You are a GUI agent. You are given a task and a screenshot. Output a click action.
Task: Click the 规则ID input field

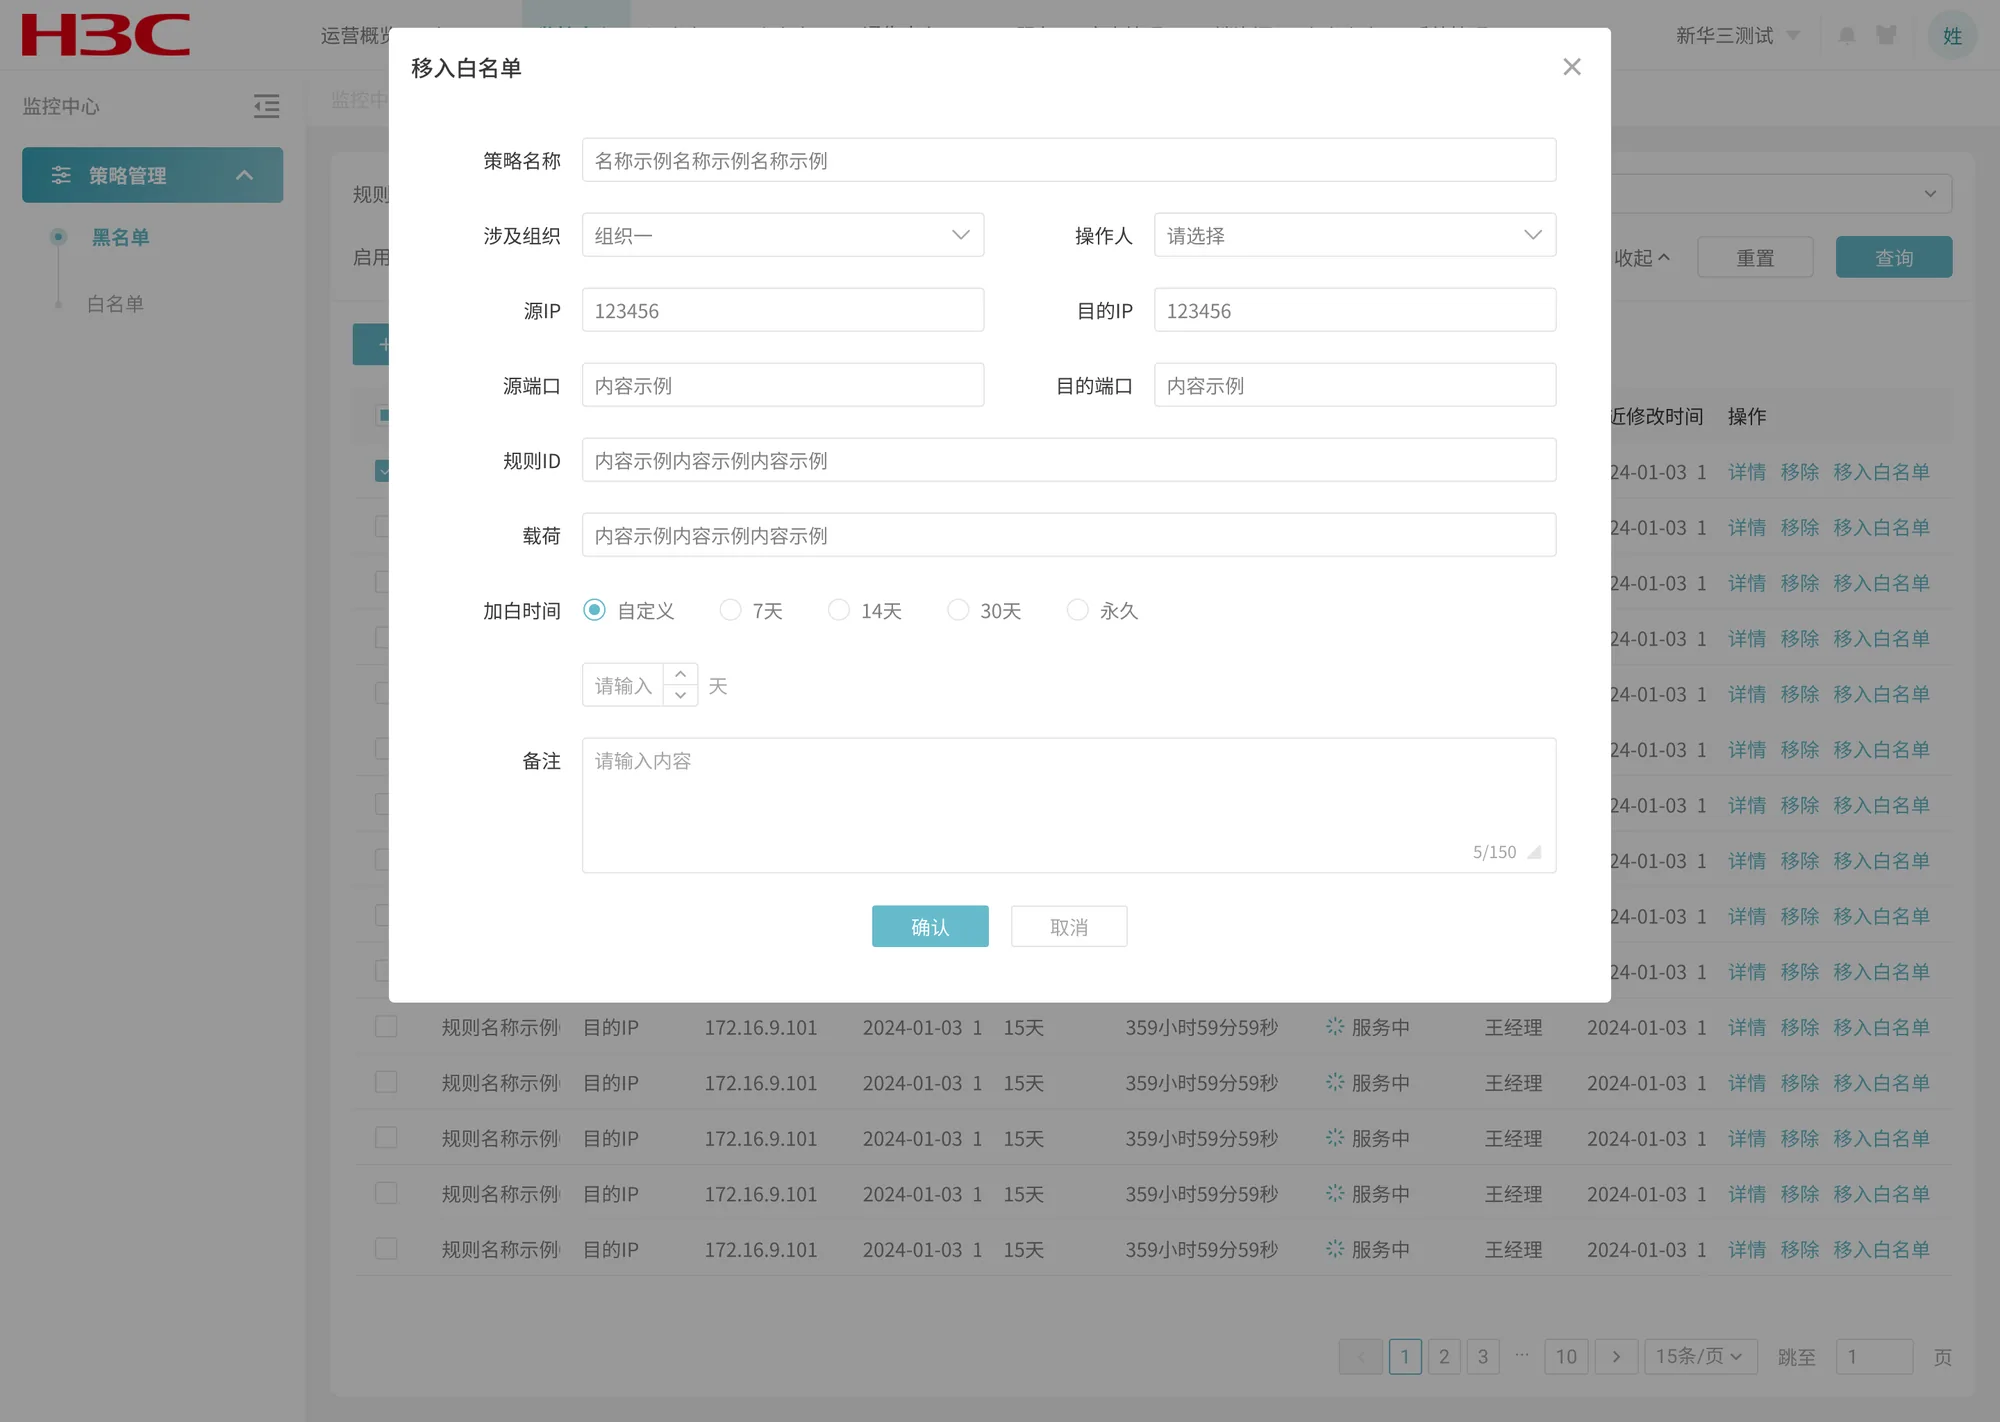1069,460
